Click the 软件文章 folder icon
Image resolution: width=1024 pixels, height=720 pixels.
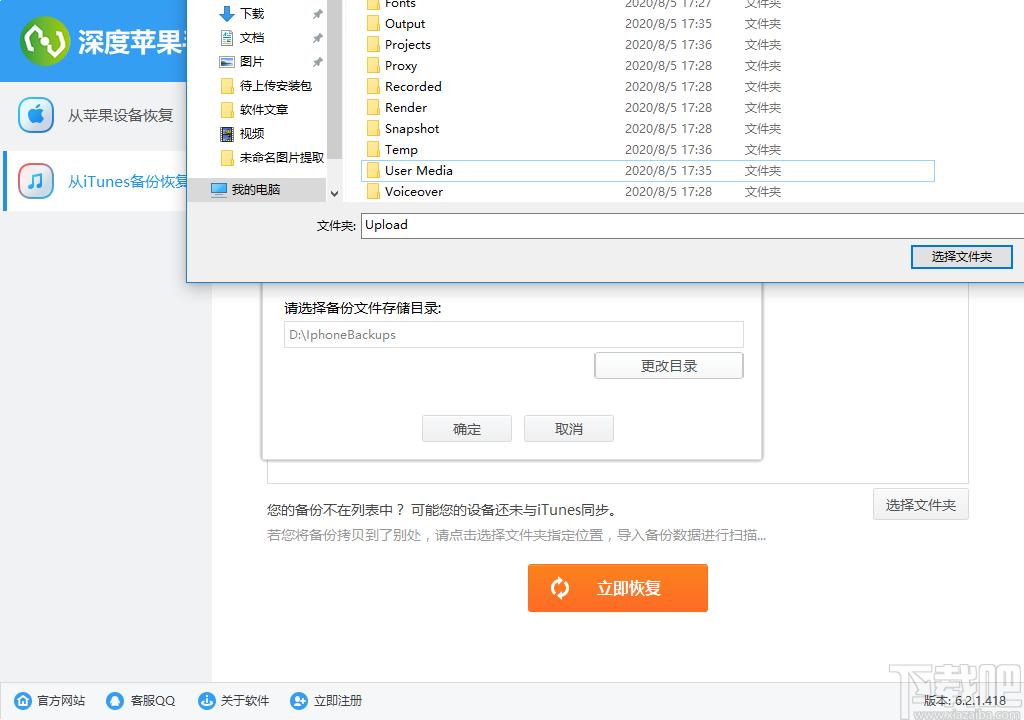coord(227,109)
